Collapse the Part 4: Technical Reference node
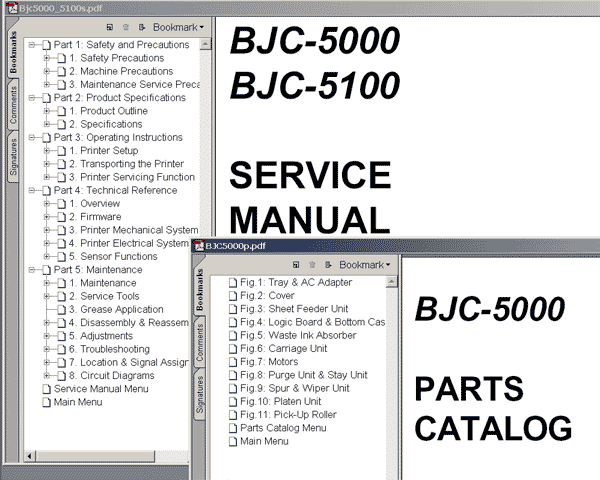The width and height of the screenshot is (600, 480). click(x=32, y=191)
